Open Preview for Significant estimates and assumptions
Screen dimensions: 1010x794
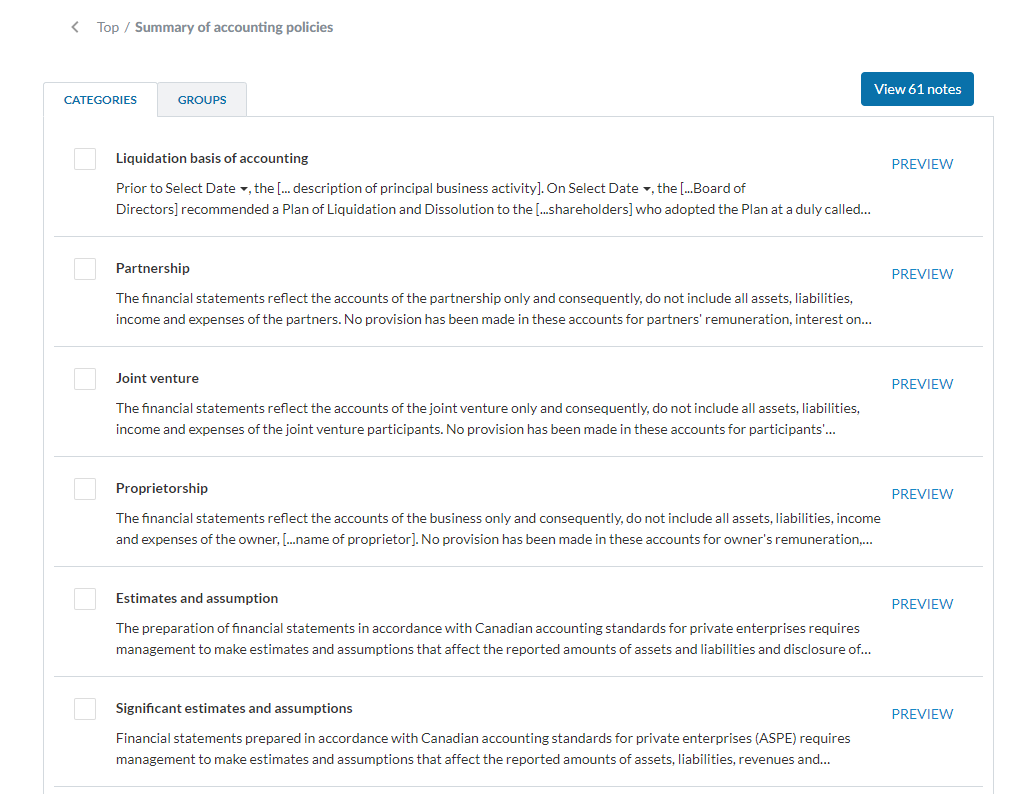coord(922,714)
